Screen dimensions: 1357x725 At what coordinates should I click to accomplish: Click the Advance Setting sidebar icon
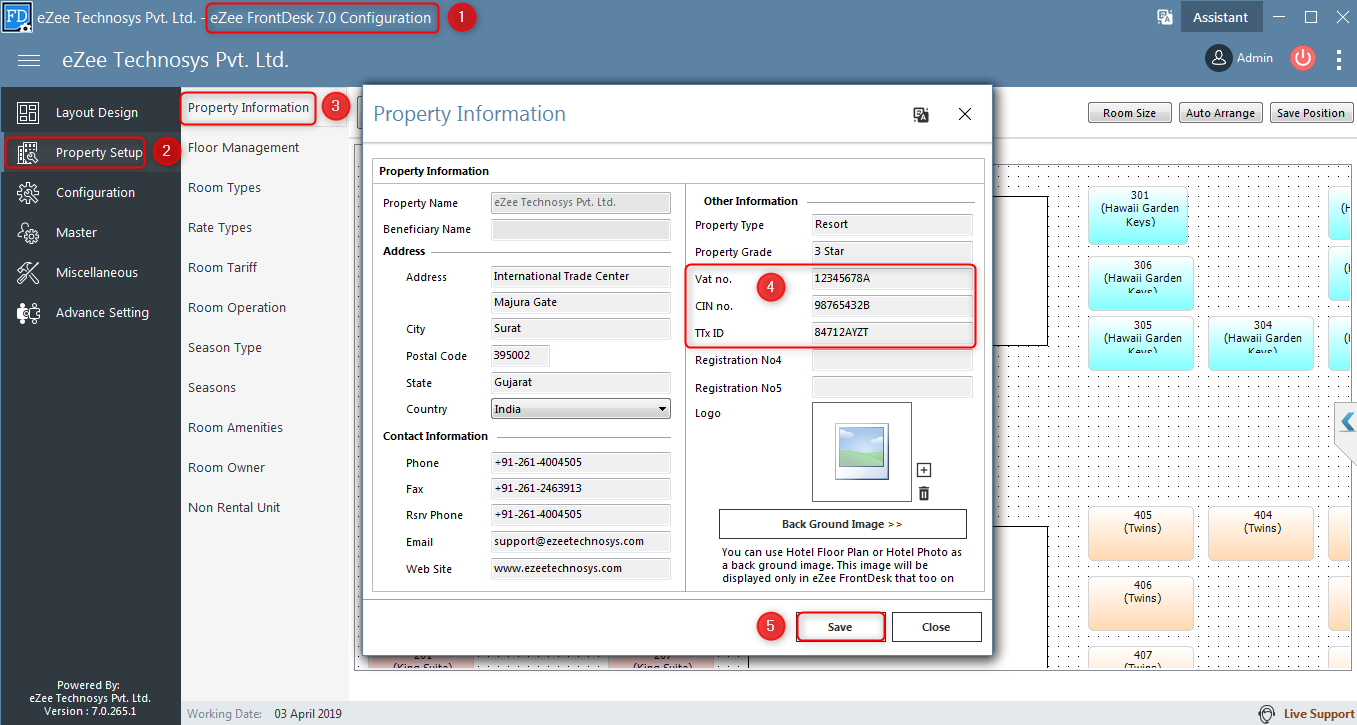coord(28,313)
